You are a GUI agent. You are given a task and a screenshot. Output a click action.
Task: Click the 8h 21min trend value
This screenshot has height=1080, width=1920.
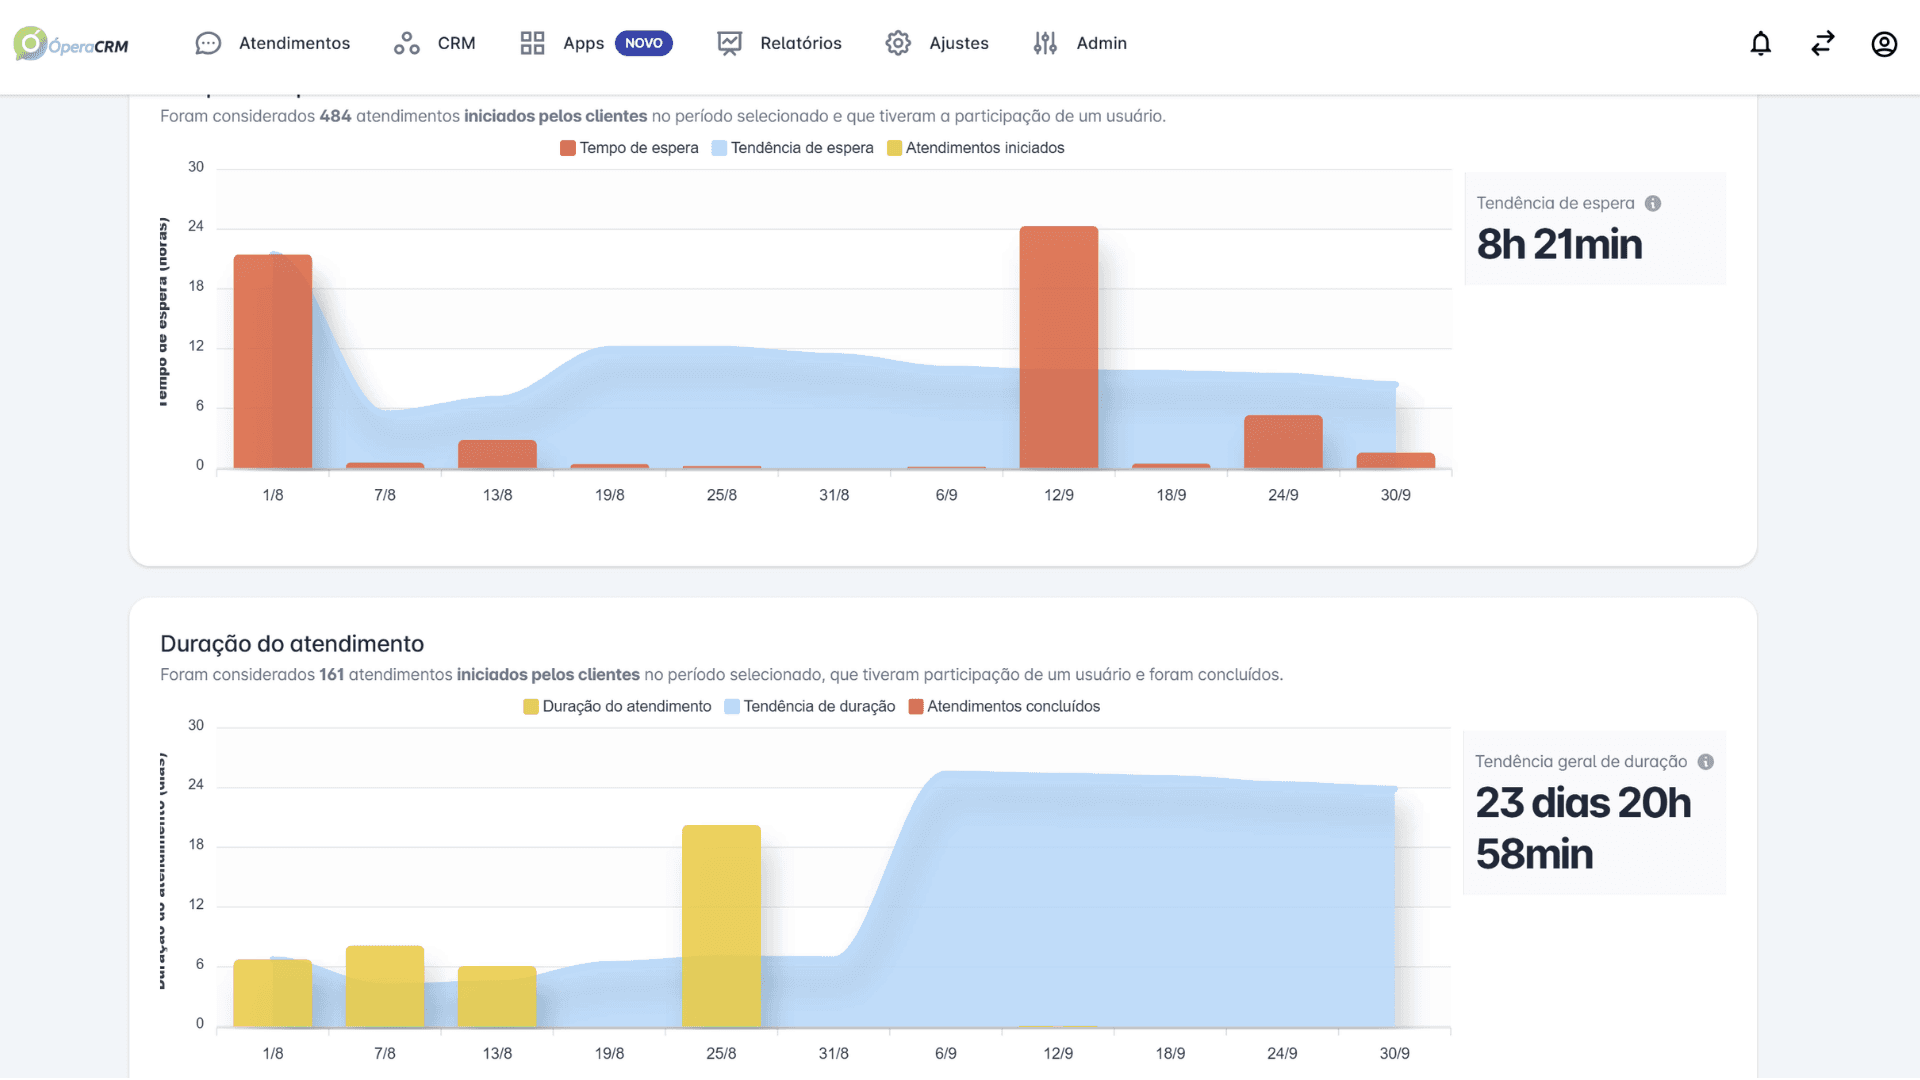click(x=1559, y=245)
